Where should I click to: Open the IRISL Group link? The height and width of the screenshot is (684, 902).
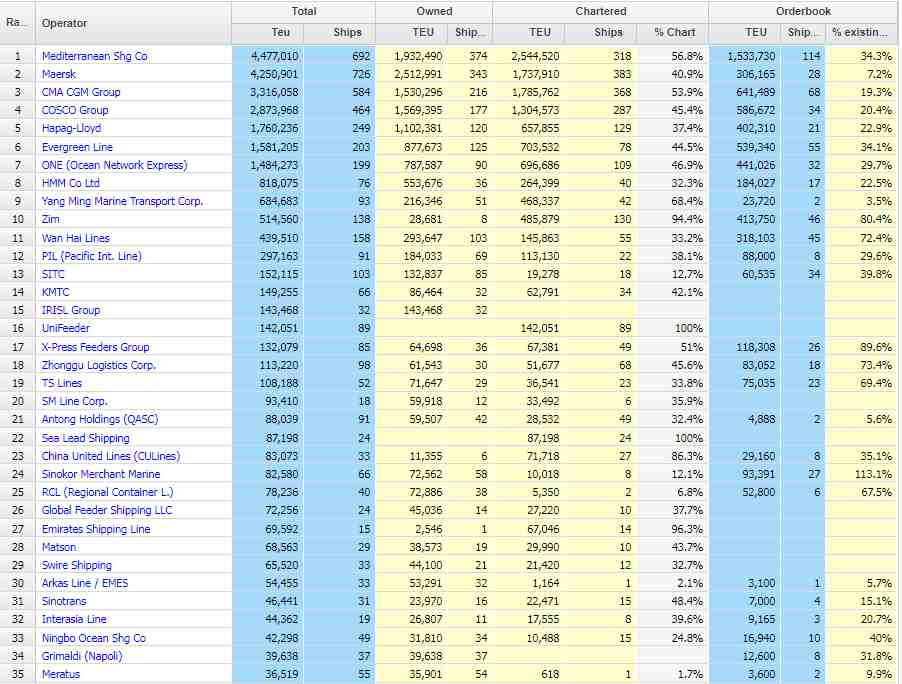click(x=71, y=309)
